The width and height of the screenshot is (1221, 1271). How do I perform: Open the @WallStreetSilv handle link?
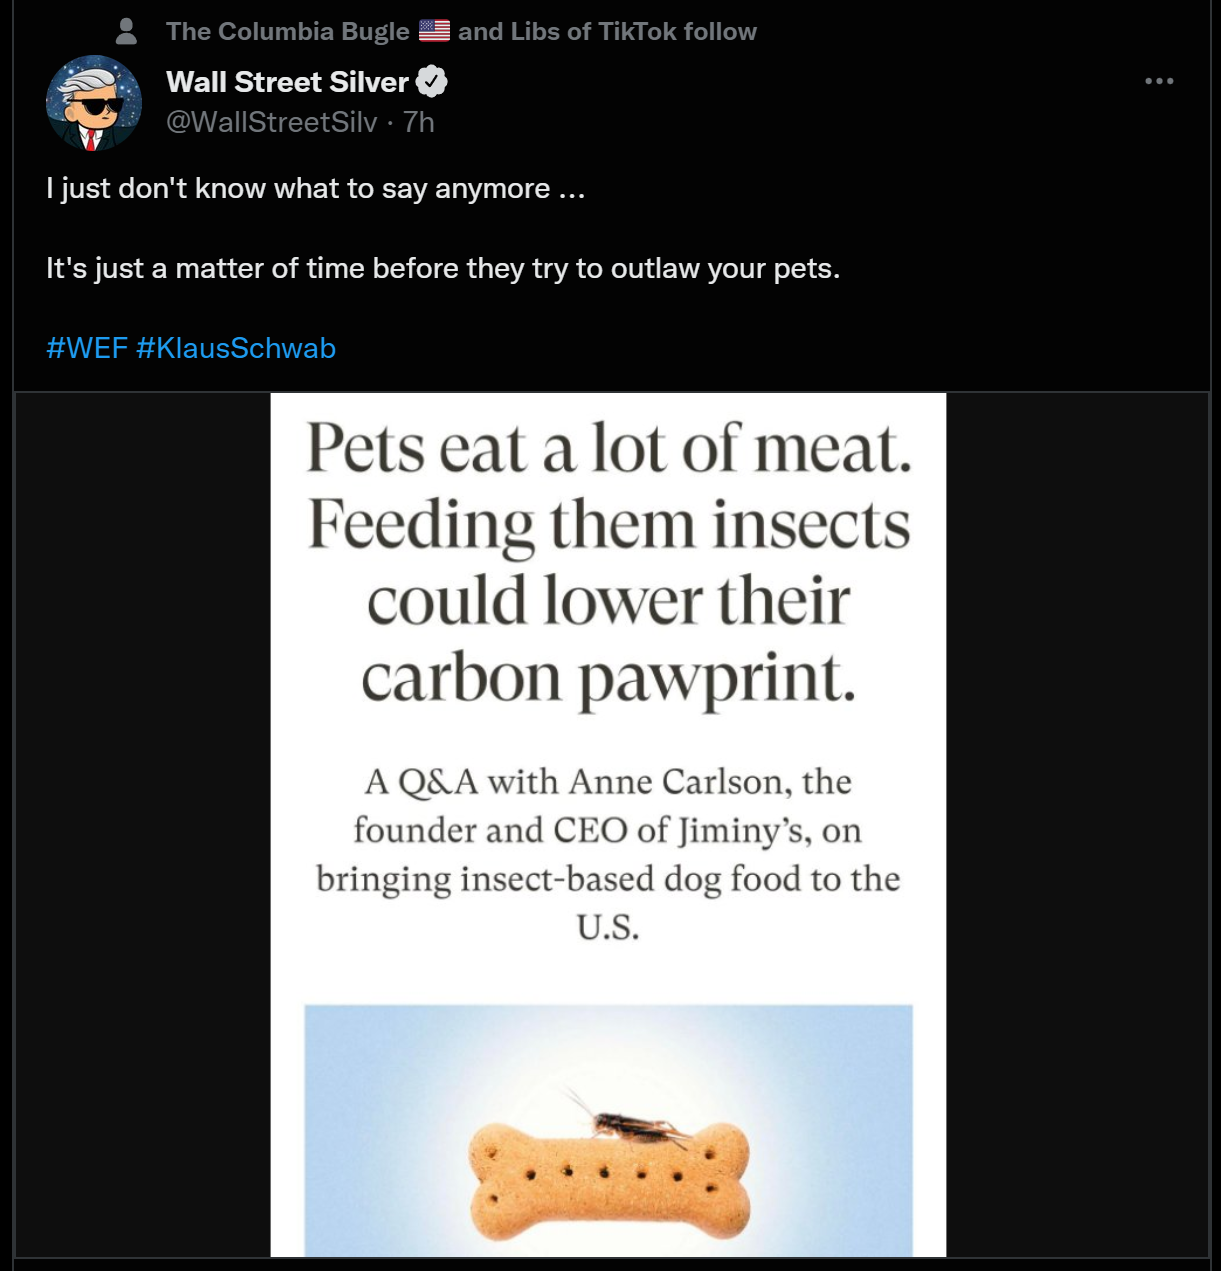point(271,122)
